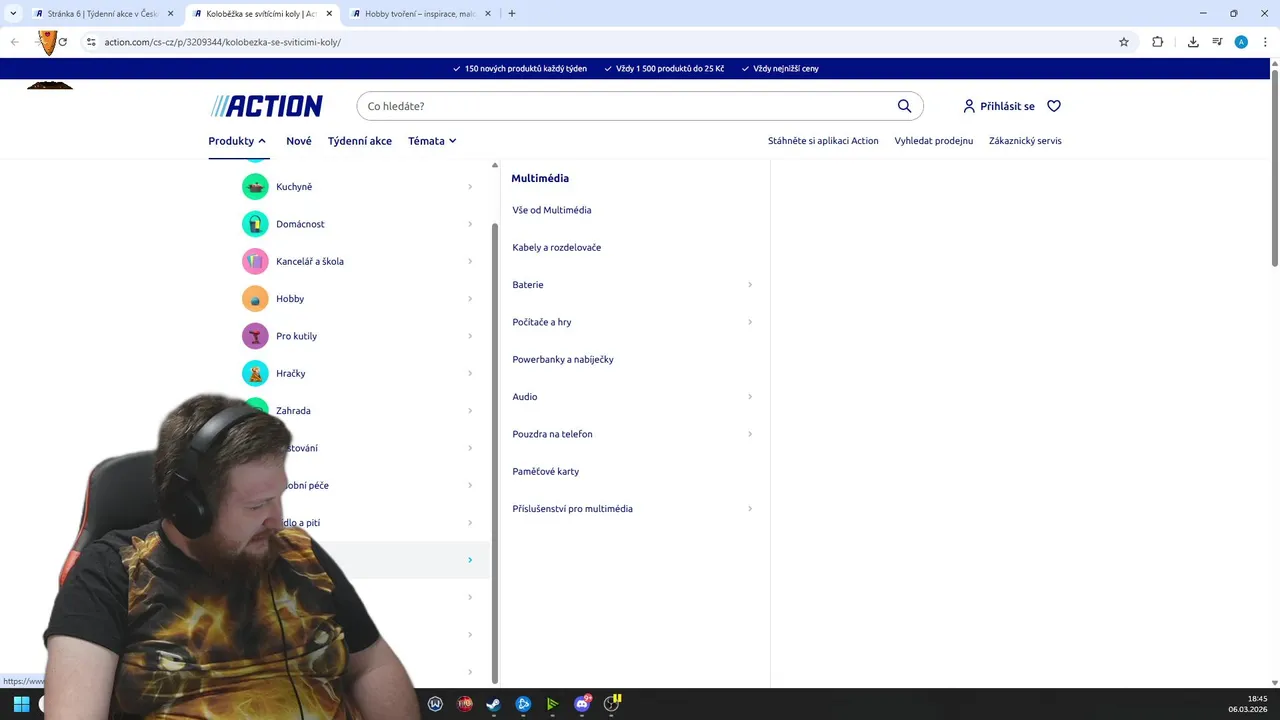Expand the Počítače a hry submenu arrow
This screenshot has height=720, width=1280.
pyautogui.click(x=750, y=322)
